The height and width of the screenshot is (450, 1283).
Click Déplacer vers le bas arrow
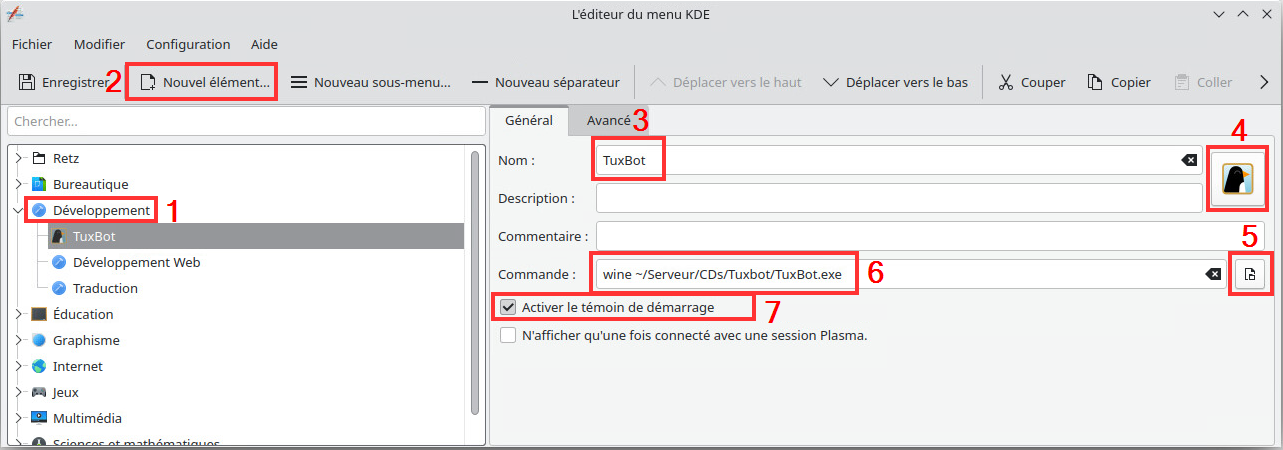pos(831,82)
